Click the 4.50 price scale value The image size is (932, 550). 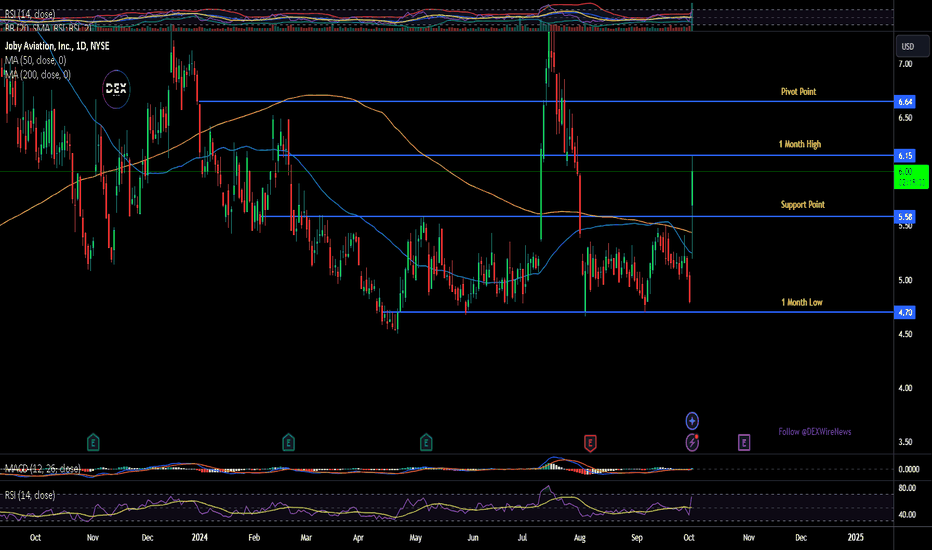point(905,334)
